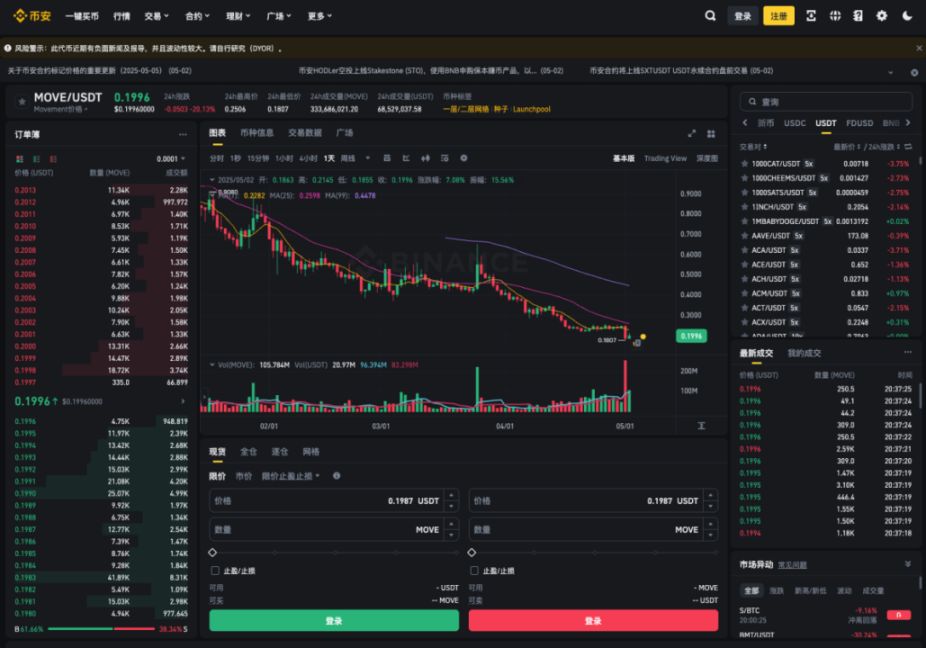
Task: Open 我的成交 tab
Action: pos(804,353)
